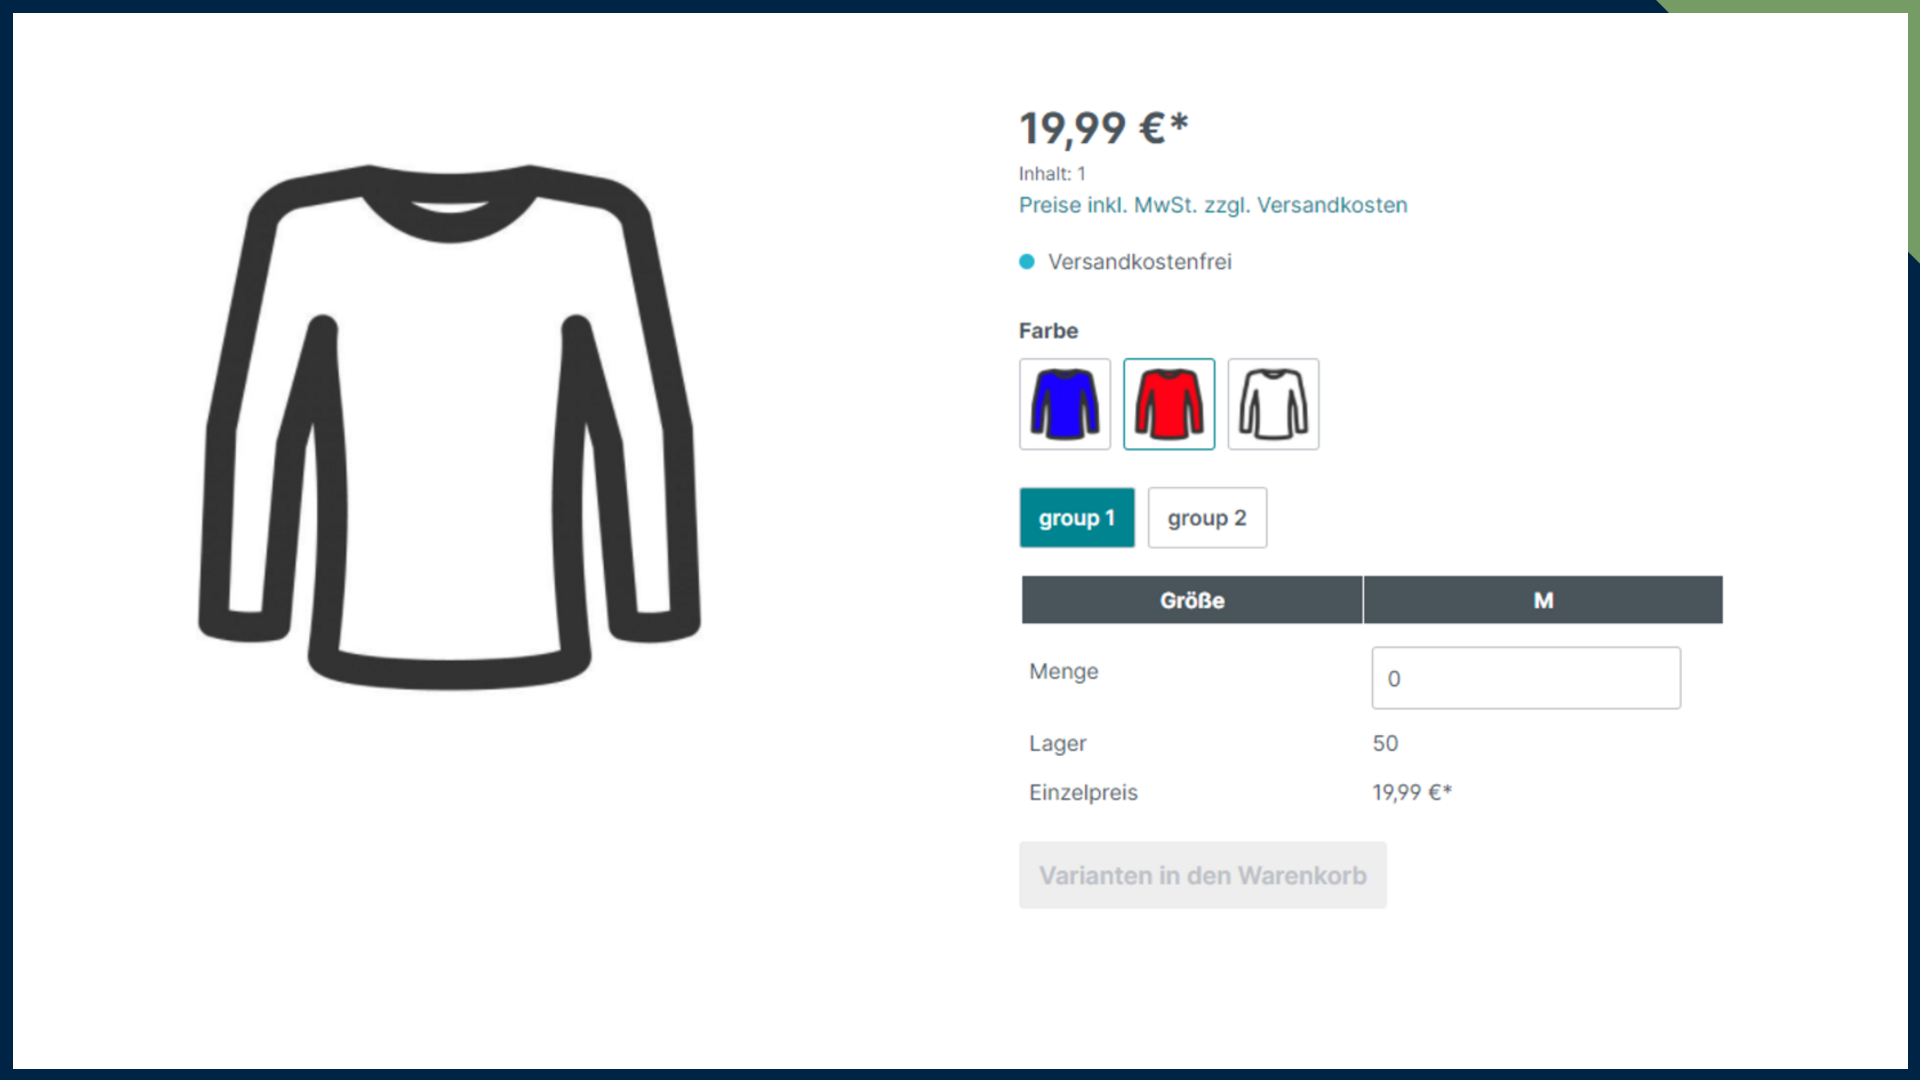1920x1080 pixels.
Task: Select the blue shirt color variant
Action: click(1065, 404)
